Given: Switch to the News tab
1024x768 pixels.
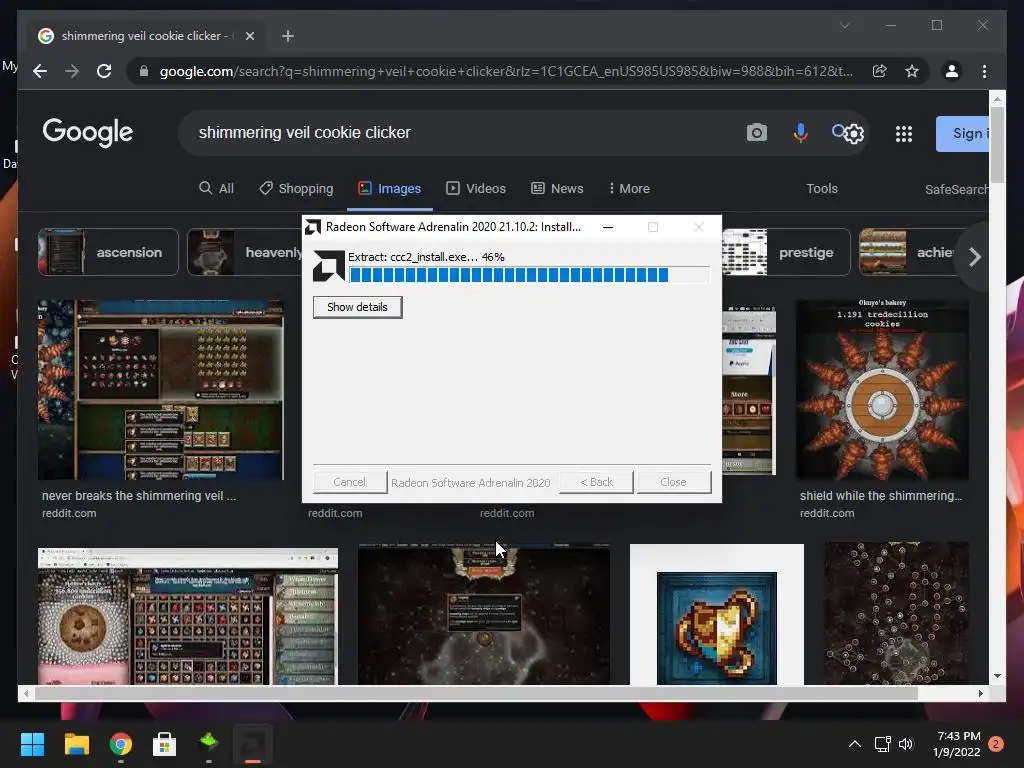Looking at the screenshot, I should pos(556,188).
